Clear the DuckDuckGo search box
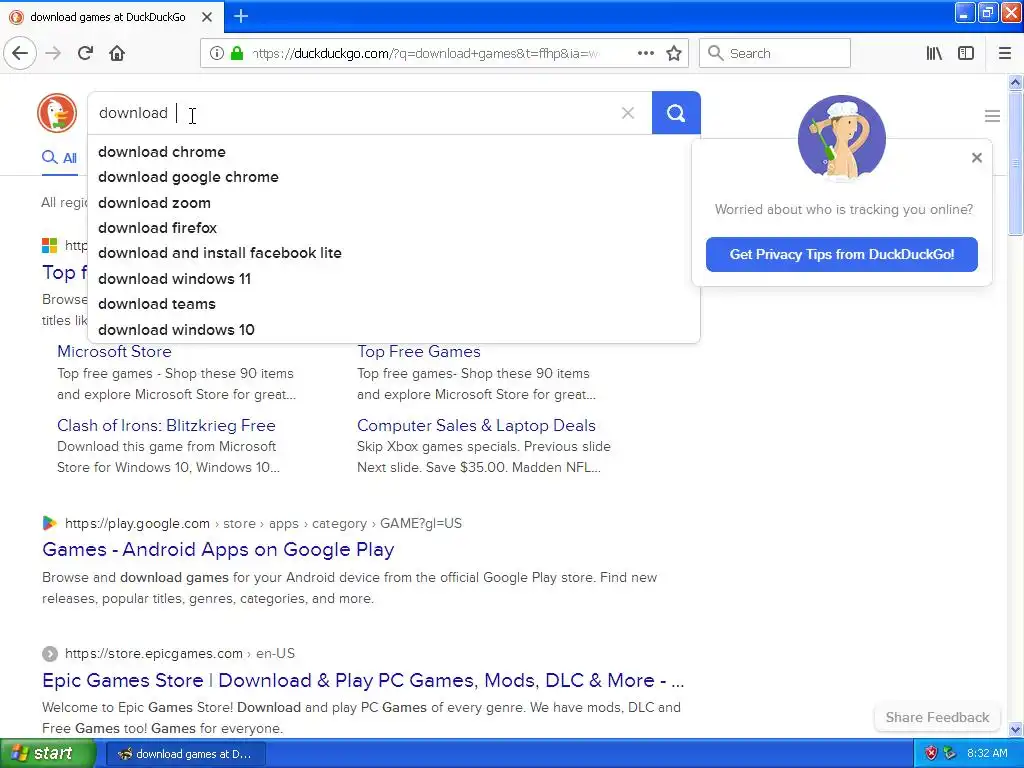 coord(628,113)
